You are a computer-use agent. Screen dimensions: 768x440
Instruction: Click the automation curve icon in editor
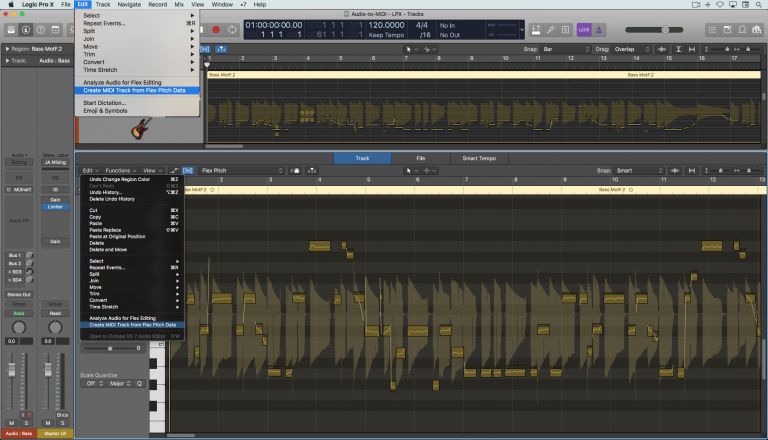click(x=173, y=171)
